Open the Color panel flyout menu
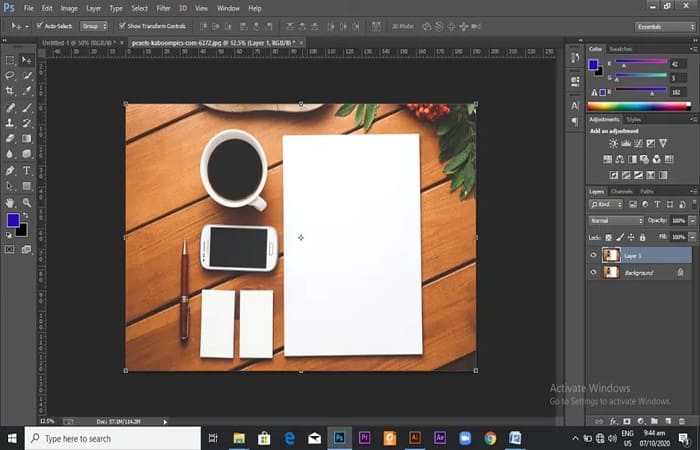This screenshot has height=450, width=700. click(x=694, y=49)
